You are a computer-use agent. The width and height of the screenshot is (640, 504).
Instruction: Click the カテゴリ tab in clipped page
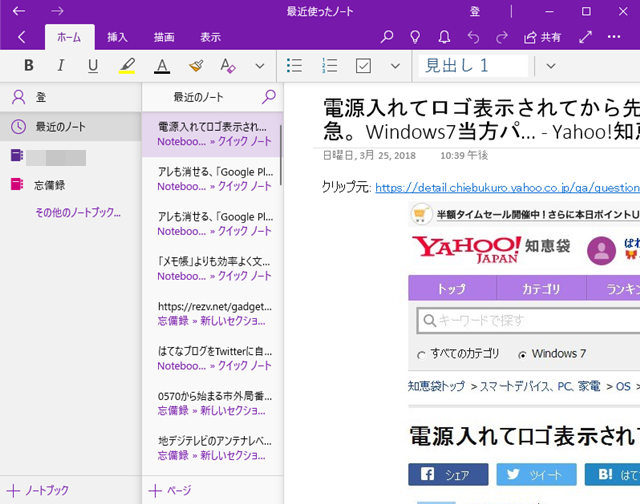point(541,289)
